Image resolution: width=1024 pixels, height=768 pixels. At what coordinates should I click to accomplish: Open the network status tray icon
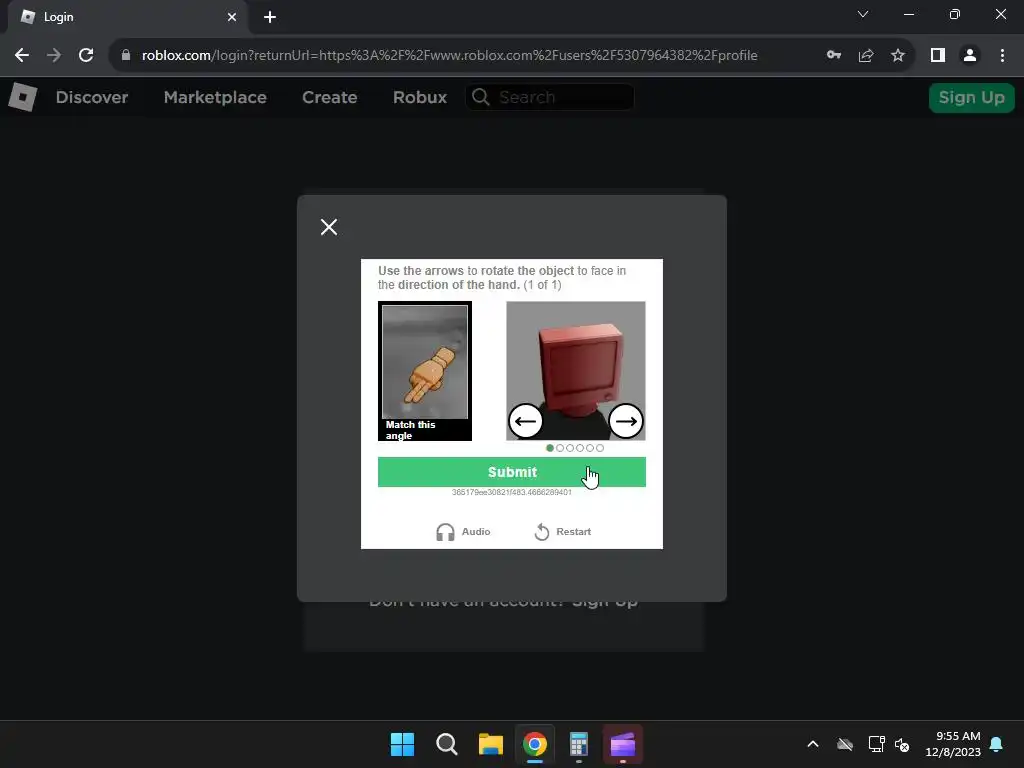pos(876,744)
